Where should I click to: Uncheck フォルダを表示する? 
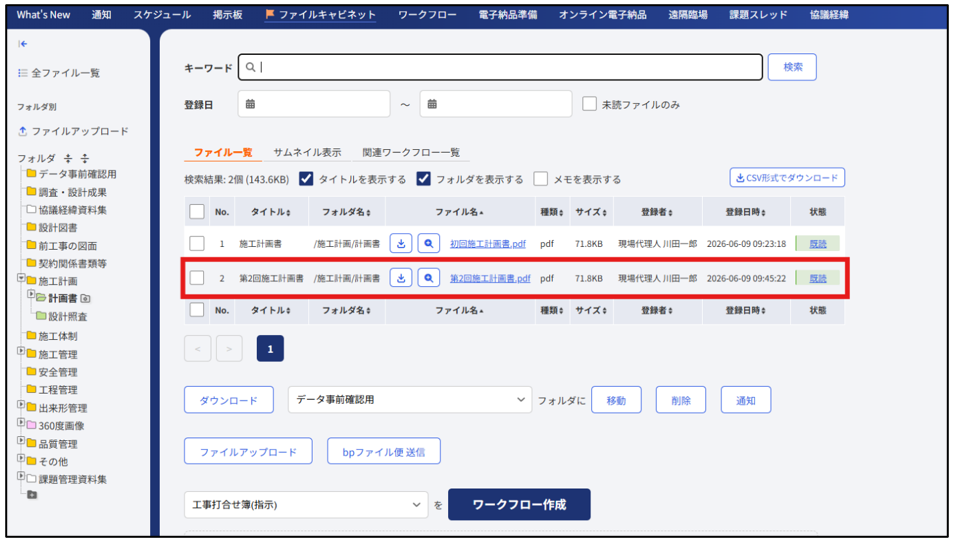[x=423, y=179]
